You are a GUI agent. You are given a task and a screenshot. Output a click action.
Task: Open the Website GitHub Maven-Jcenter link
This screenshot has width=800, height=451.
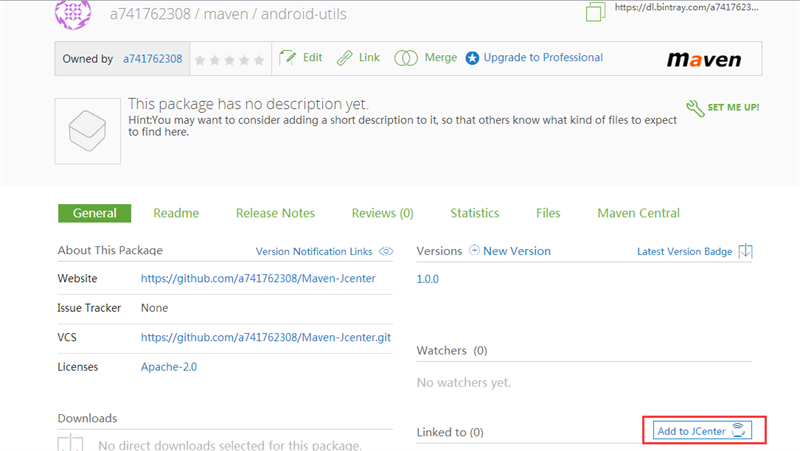pyautogui.click(x=258, y=279)
